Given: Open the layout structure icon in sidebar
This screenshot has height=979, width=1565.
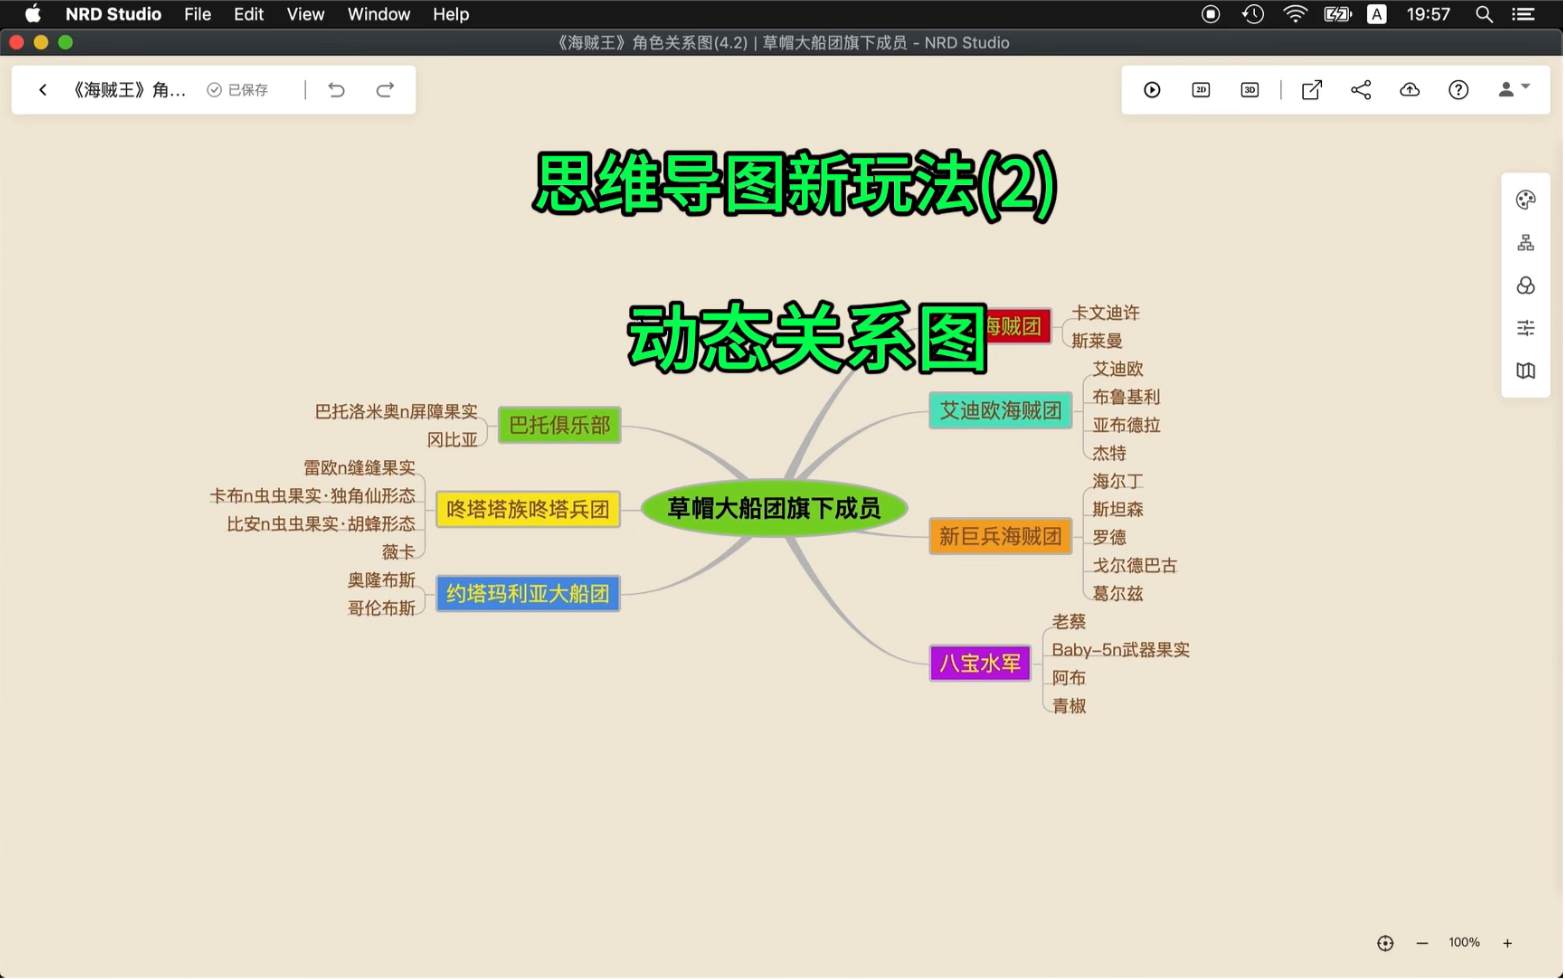Looking at the screenshot, I should click(1527, 243).
